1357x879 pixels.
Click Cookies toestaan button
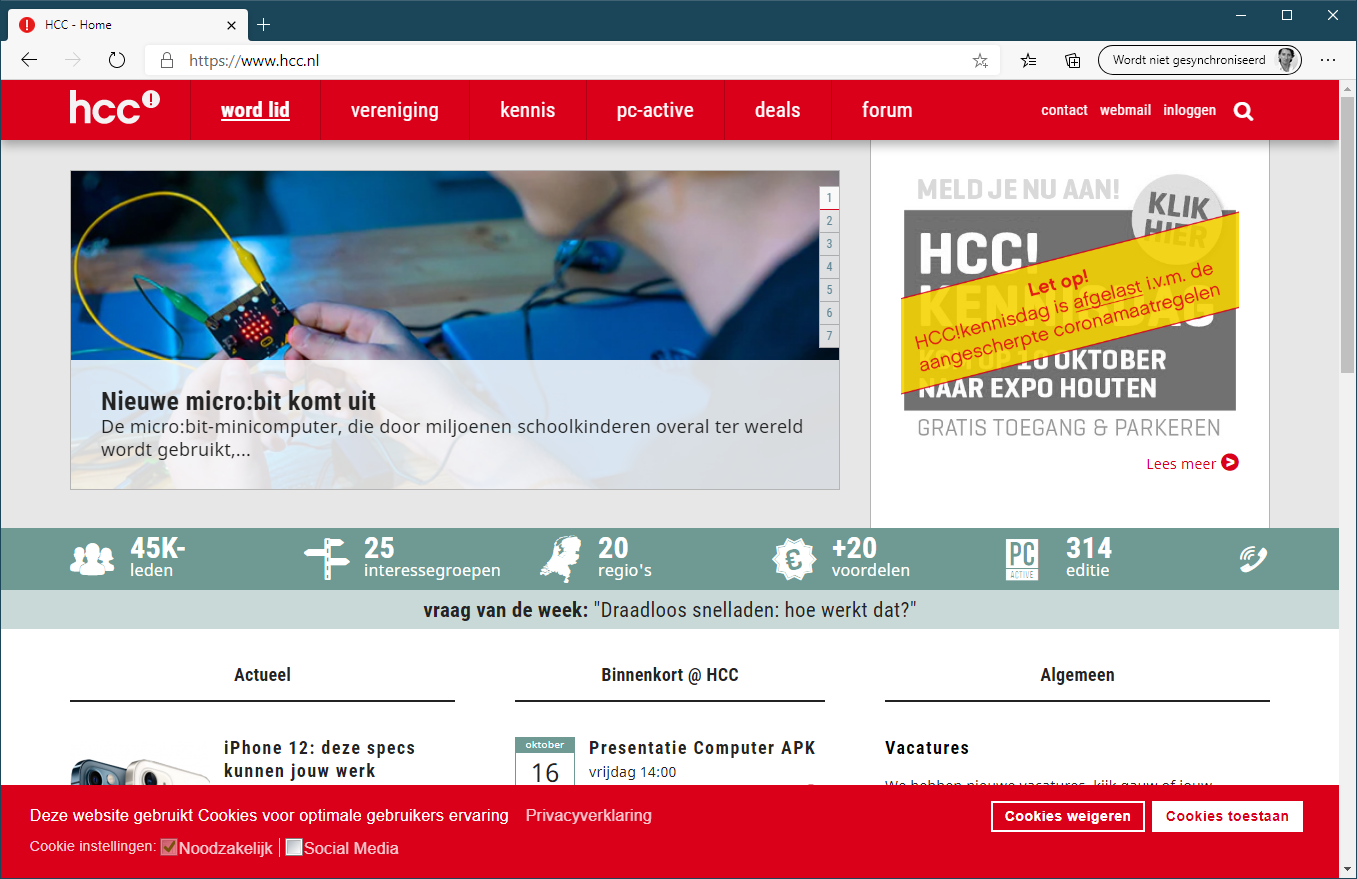click(1227, 816)
